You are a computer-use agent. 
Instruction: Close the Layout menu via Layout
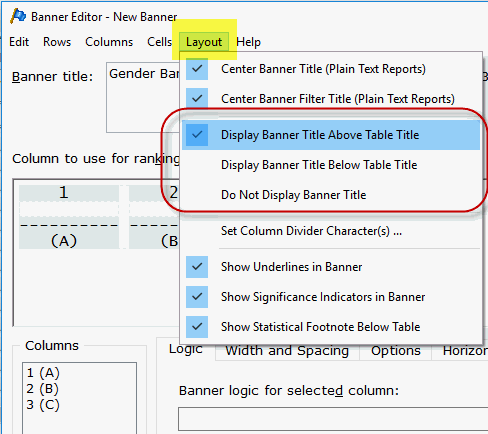[x=204, y=42]
